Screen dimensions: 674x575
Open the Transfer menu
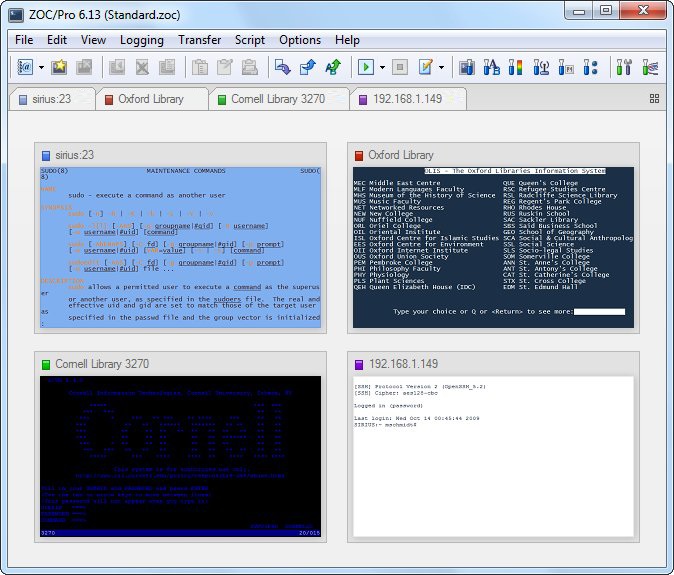(199, 40)
